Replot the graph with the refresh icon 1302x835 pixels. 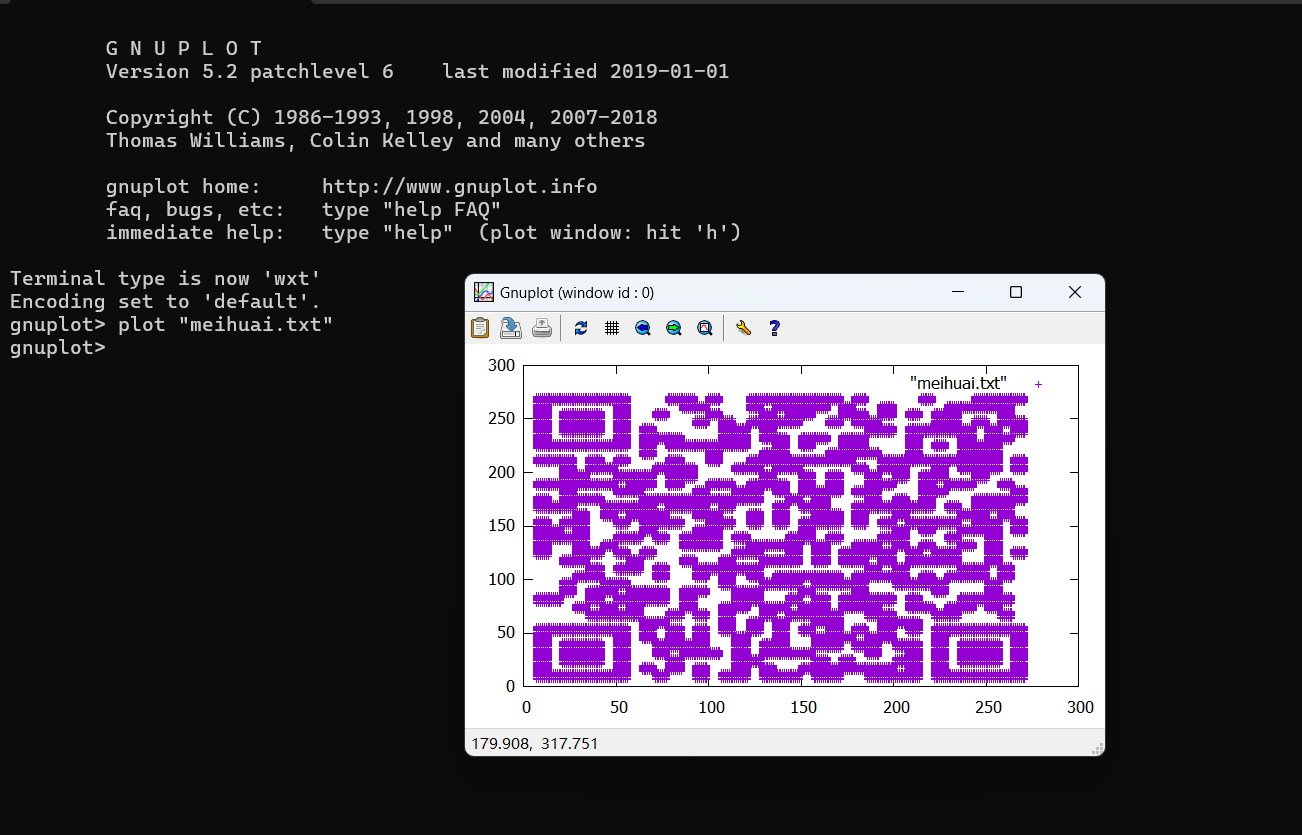581,327
